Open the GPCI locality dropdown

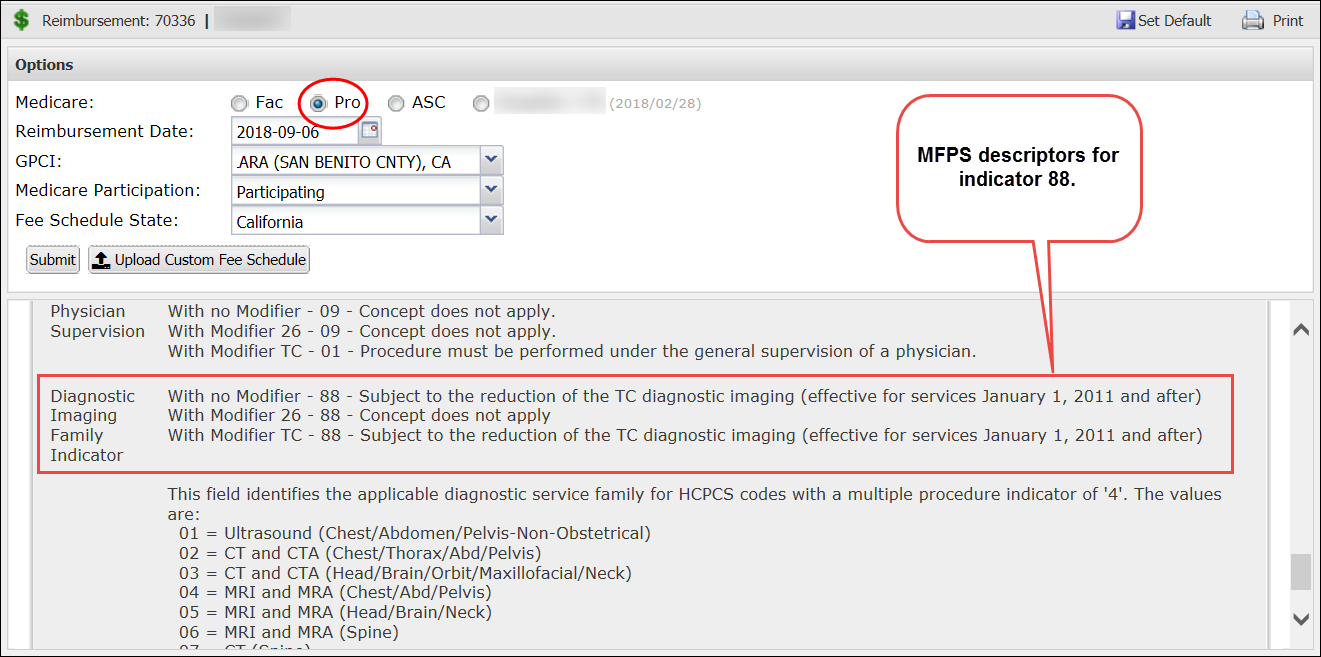490,161
